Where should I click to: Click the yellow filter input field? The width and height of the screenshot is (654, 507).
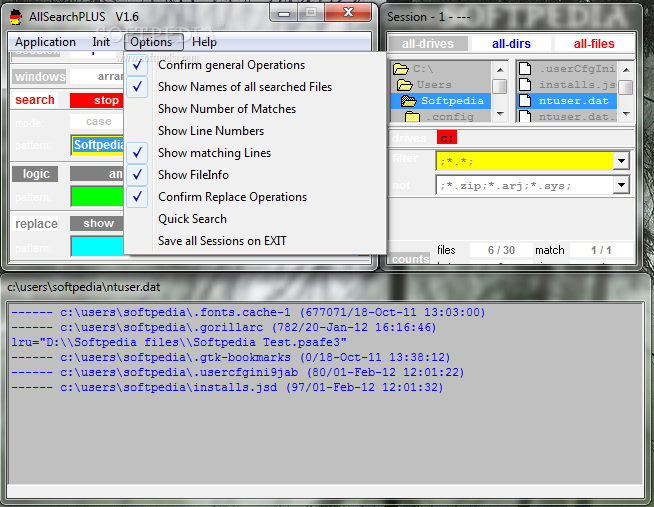click(524, 161)
